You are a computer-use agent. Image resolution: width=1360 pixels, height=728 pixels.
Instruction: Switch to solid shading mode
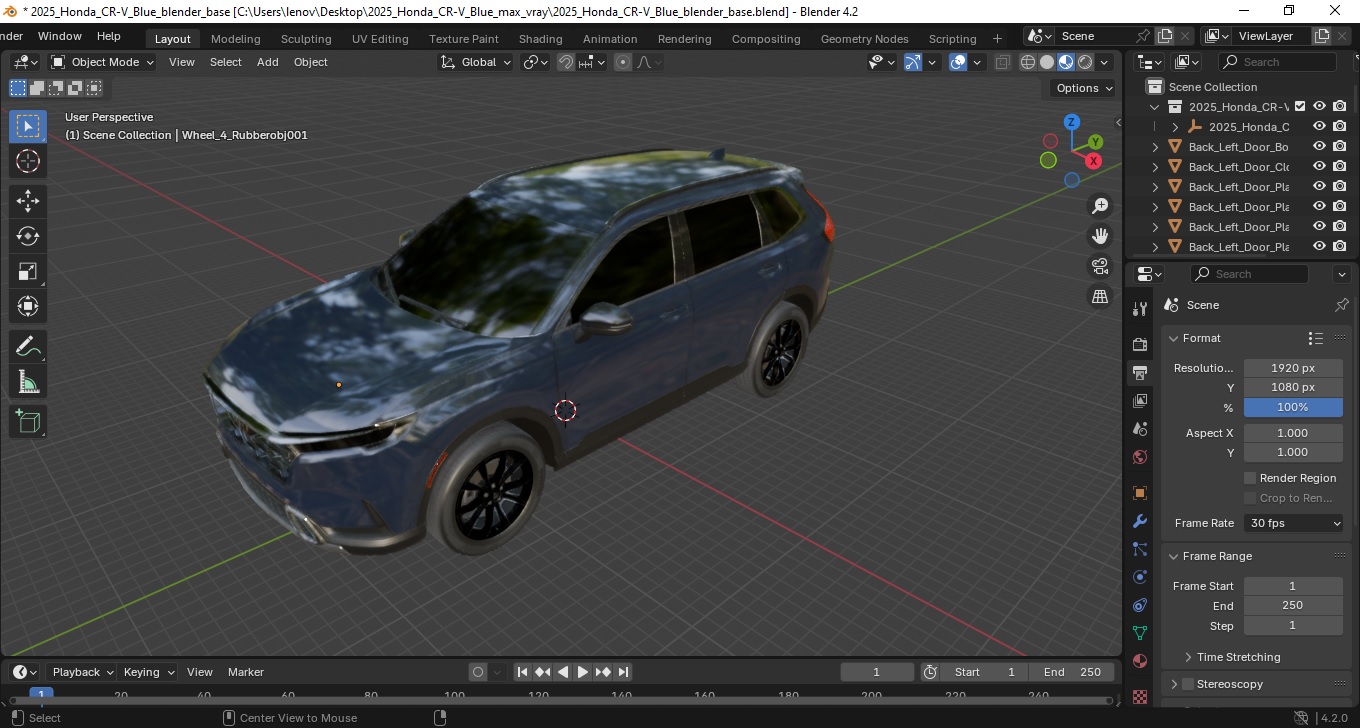1047,62
